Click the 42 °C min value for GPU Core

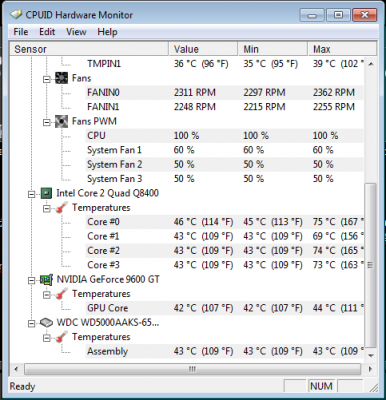click(273, 308)
